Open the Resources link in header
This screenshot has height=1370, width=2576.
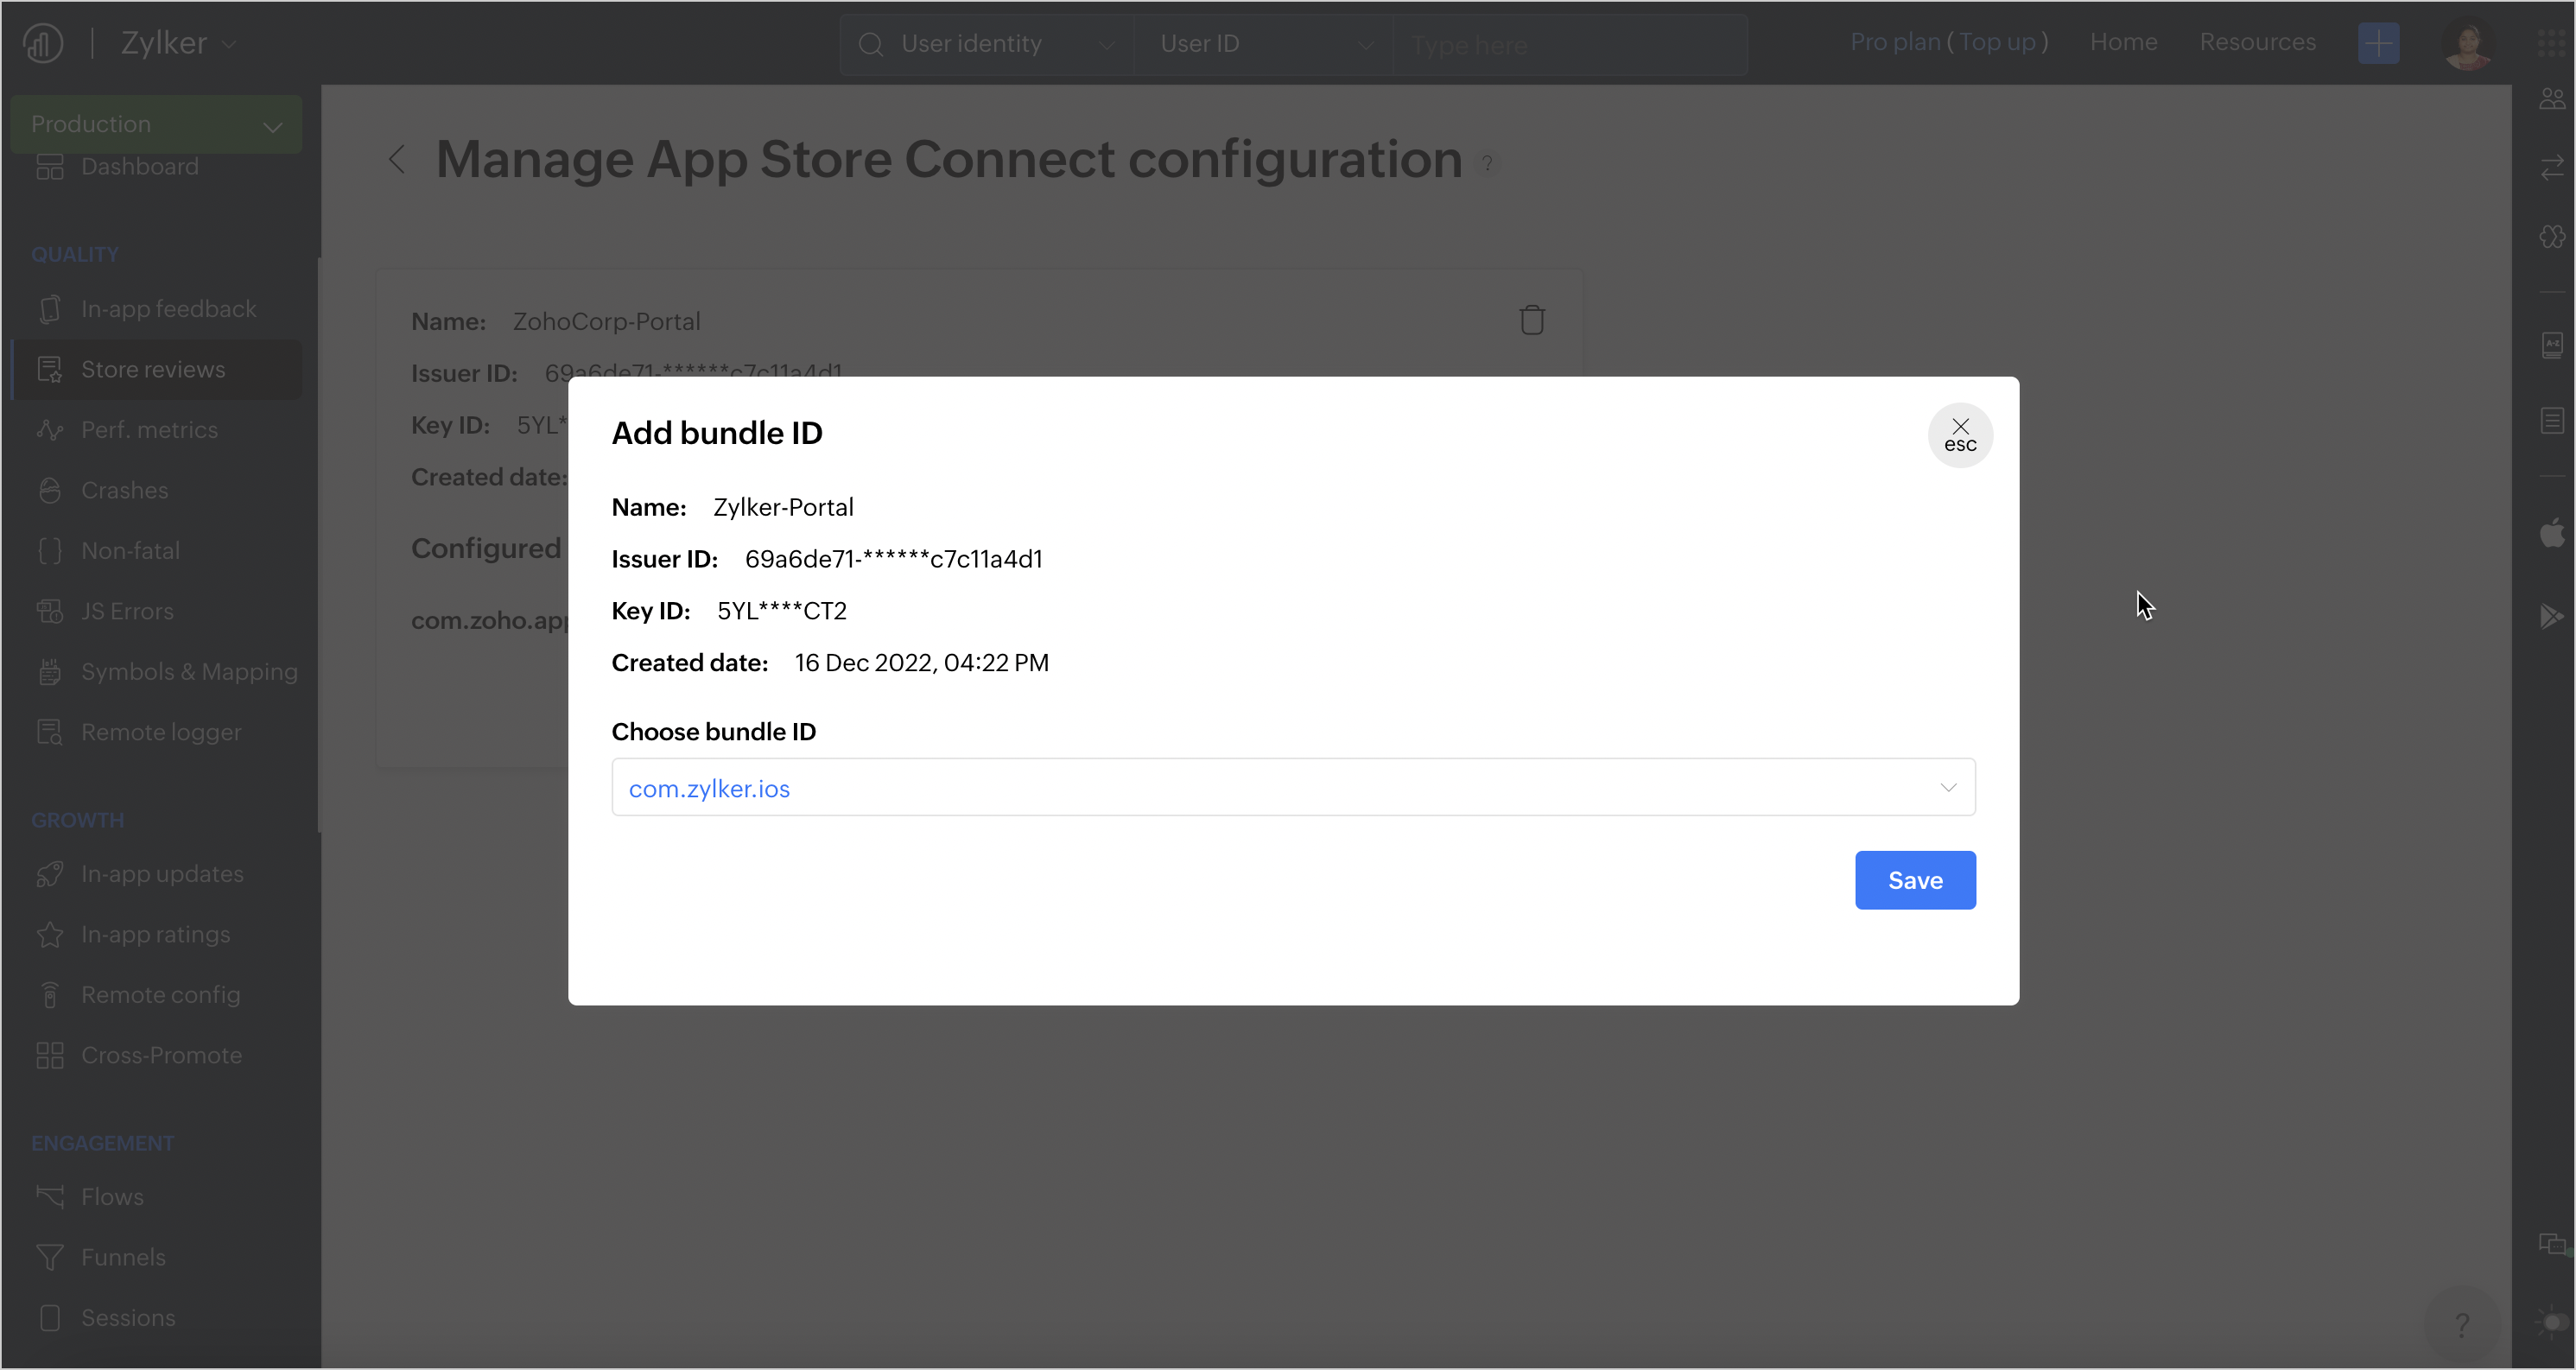[2256, 42]
